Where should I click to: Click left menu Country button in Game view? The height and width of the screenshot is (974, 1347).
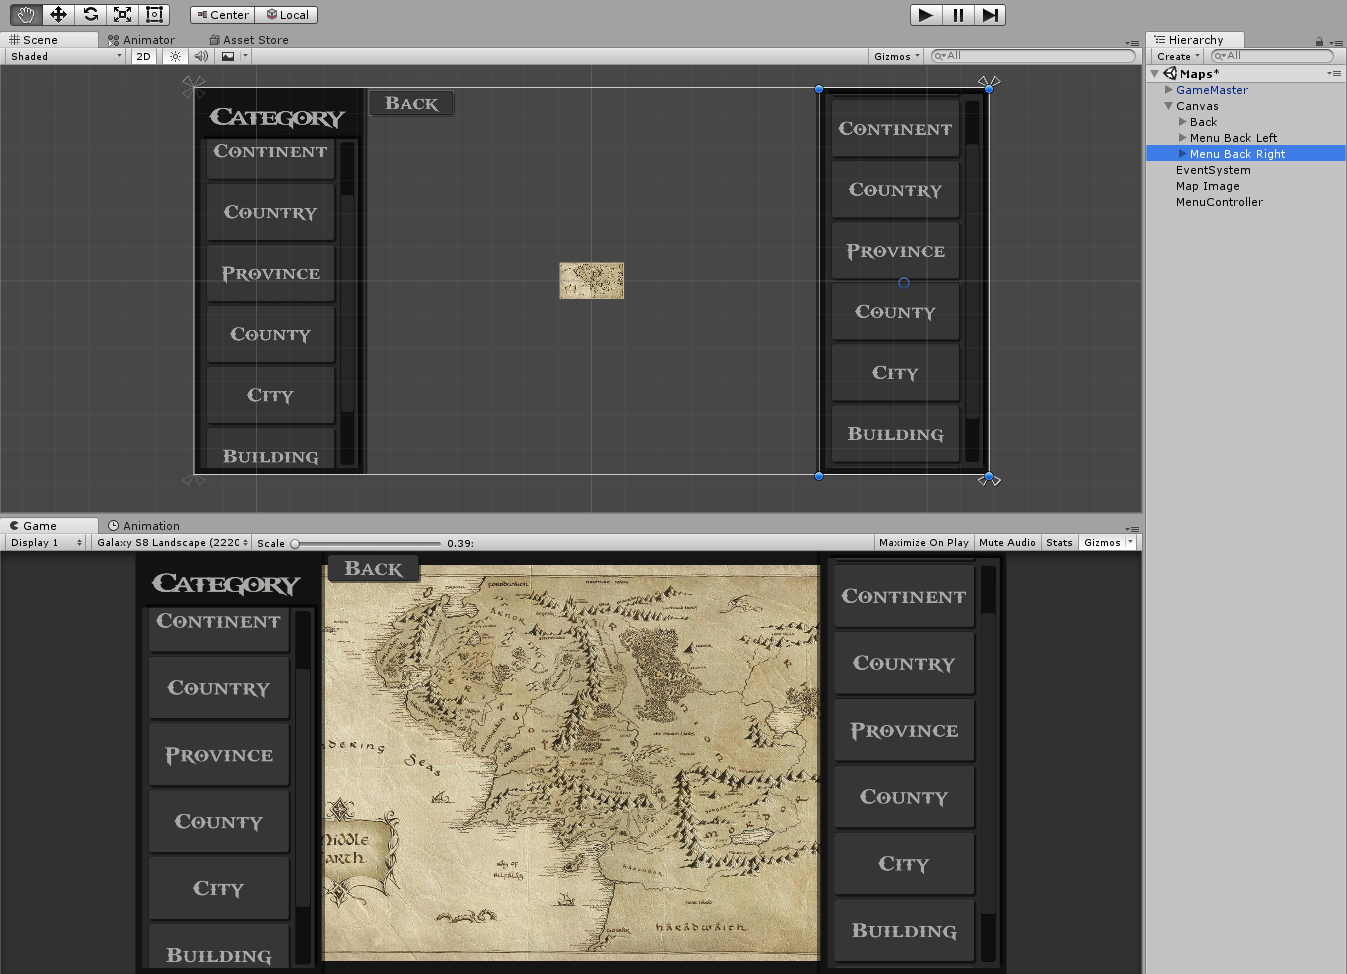219,688
